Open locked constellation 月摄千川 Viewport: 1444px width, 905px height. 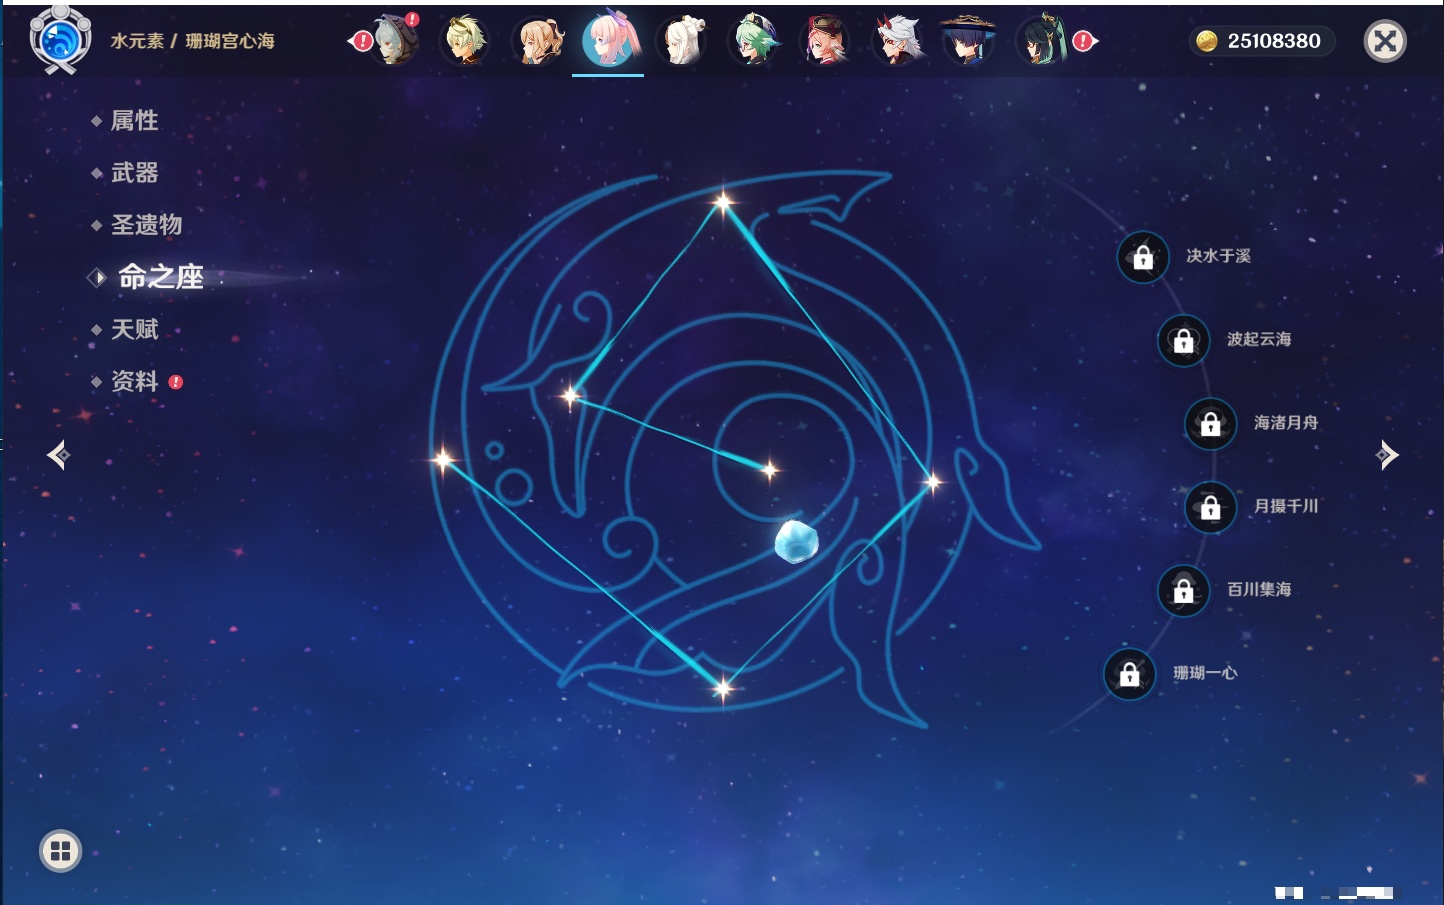click(x=1210, y=507)
